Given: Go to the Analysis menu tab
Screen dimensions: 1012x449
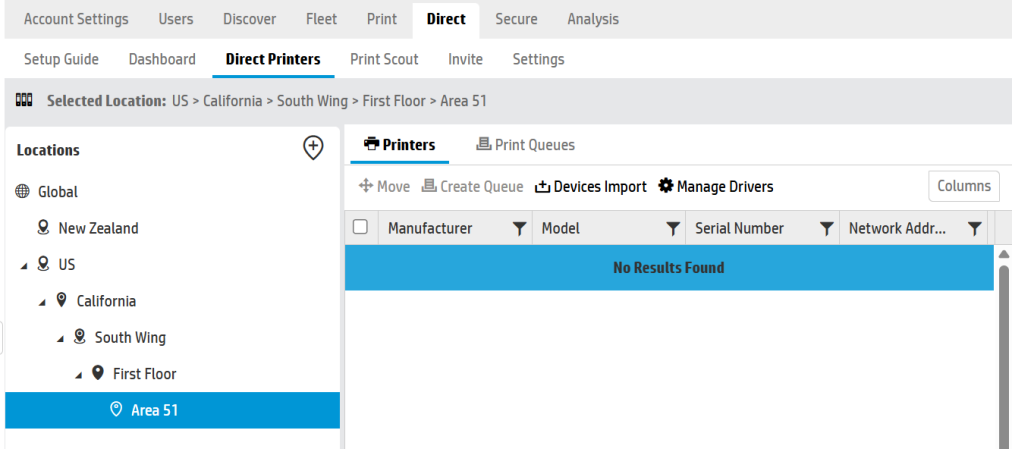Looking at the screenshot, I should pos(592,19).
